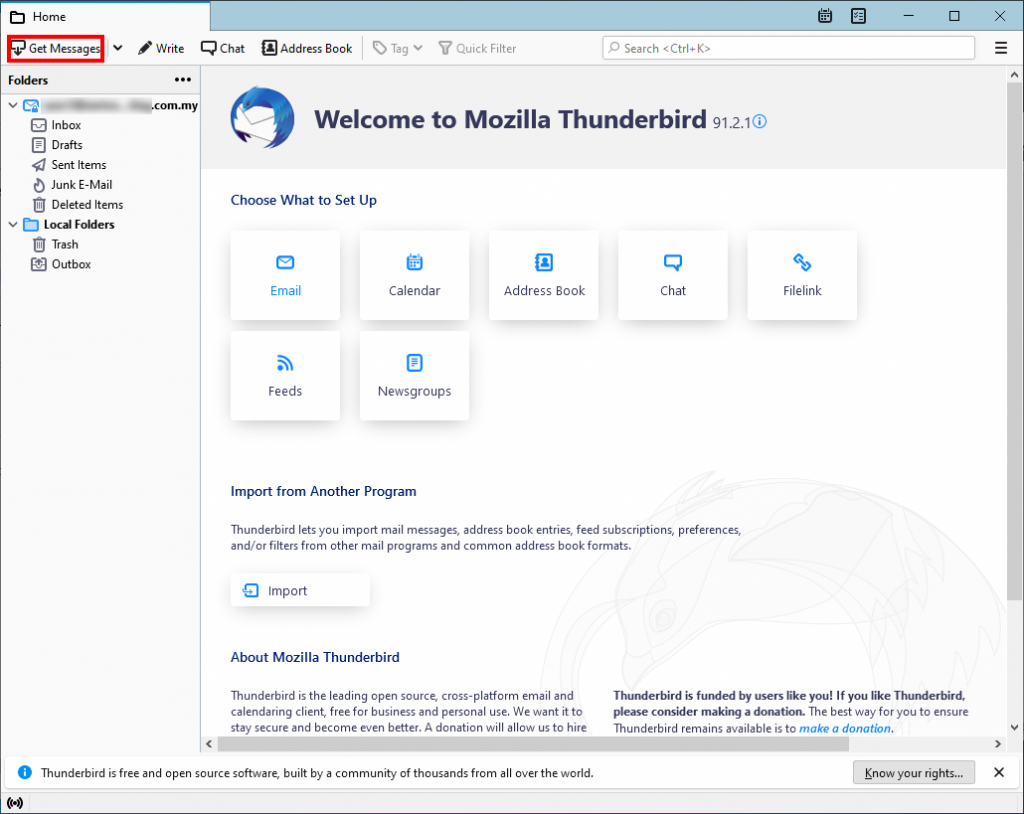Set up Newsgroups card
The image size is (1024, 814).
(415, 376)
